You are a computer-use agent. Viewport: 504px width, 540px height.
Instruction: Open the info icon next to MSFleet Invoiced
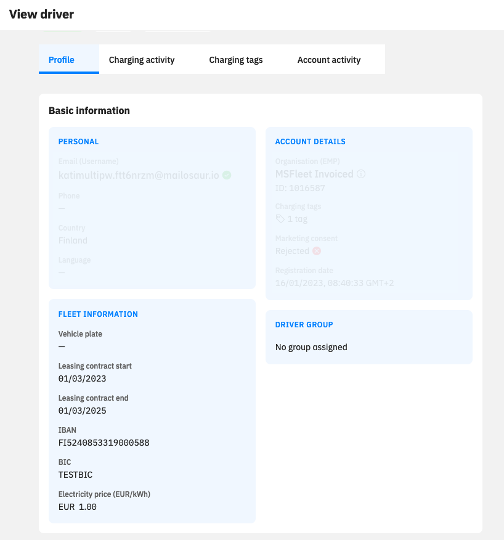tap(361, 174)
